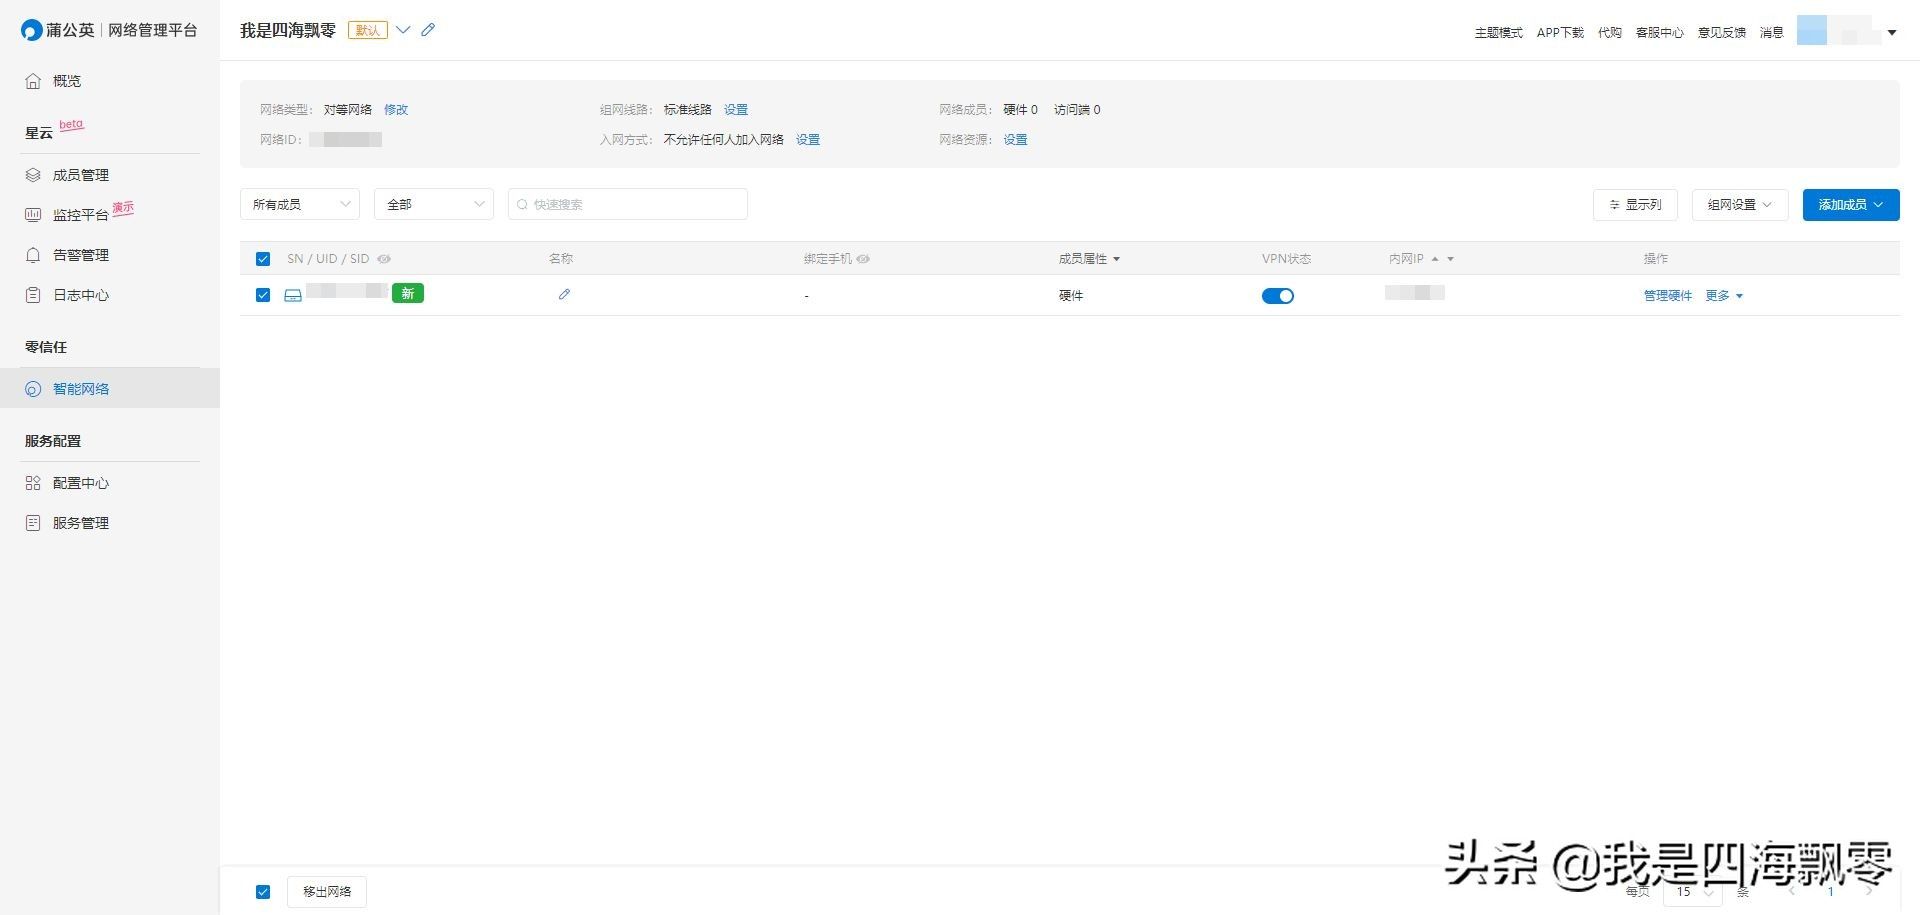Viewport: 1920px width, 915px height.
Task: Click eye icon next to SN / UID / SID
Action: pos(384,259)
